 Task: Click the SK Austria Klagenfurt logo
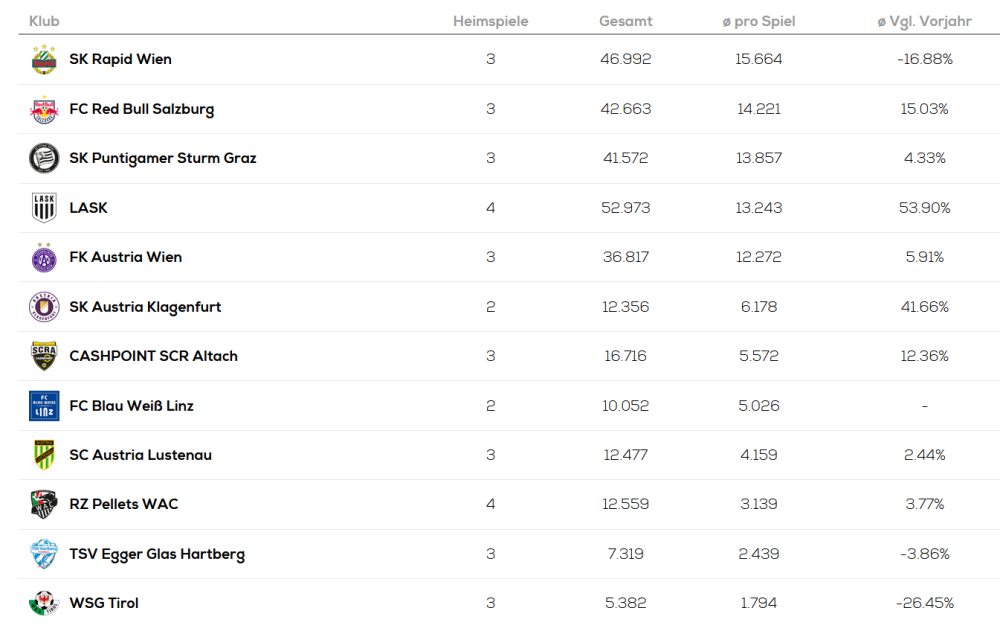tap(44, 307)
